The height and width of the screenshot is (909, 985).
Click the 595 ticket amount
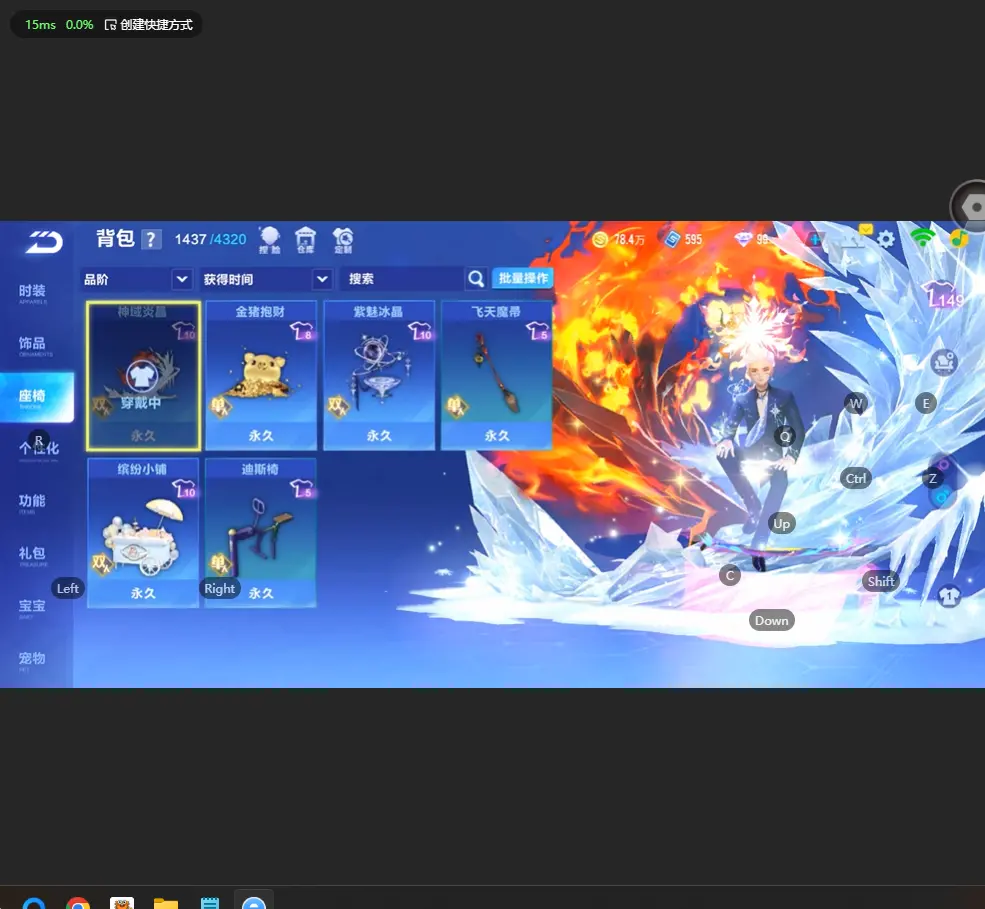coord(694,239)
